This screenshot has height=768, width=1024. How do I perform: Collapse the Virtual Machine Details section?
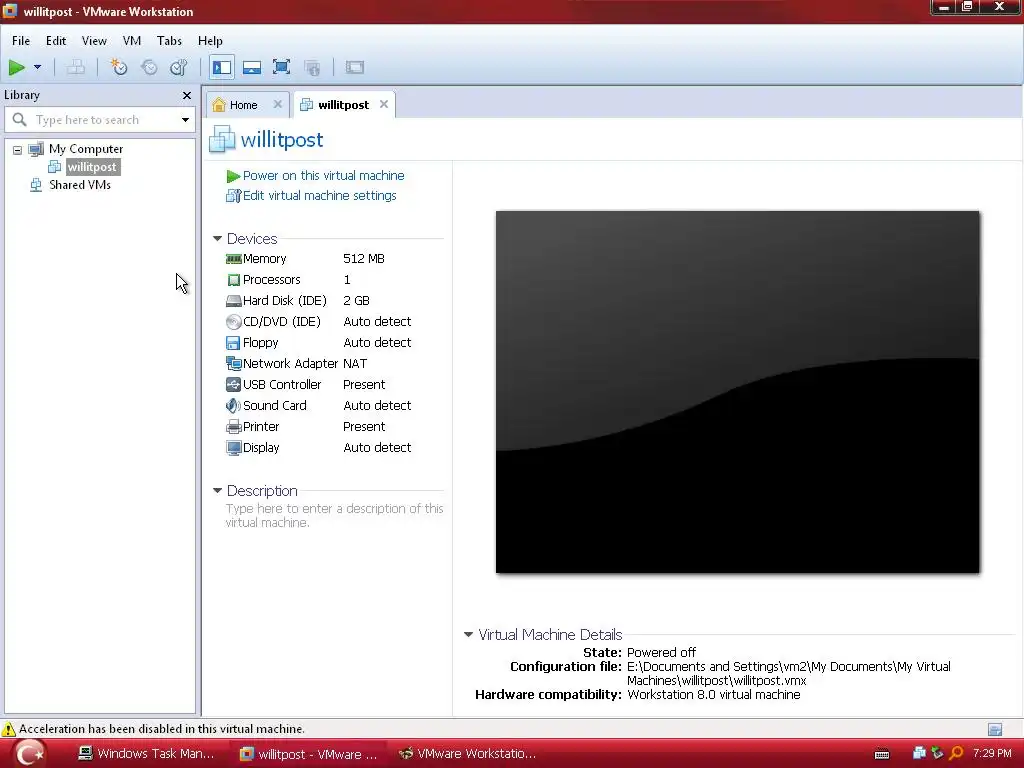pos(468,635)
